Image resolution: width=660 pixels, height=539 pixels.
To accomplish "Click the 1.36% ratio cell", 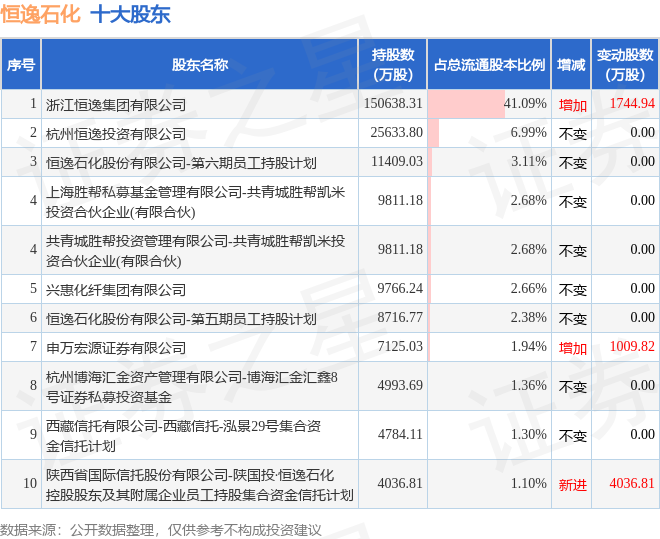I will pos(489,385).
